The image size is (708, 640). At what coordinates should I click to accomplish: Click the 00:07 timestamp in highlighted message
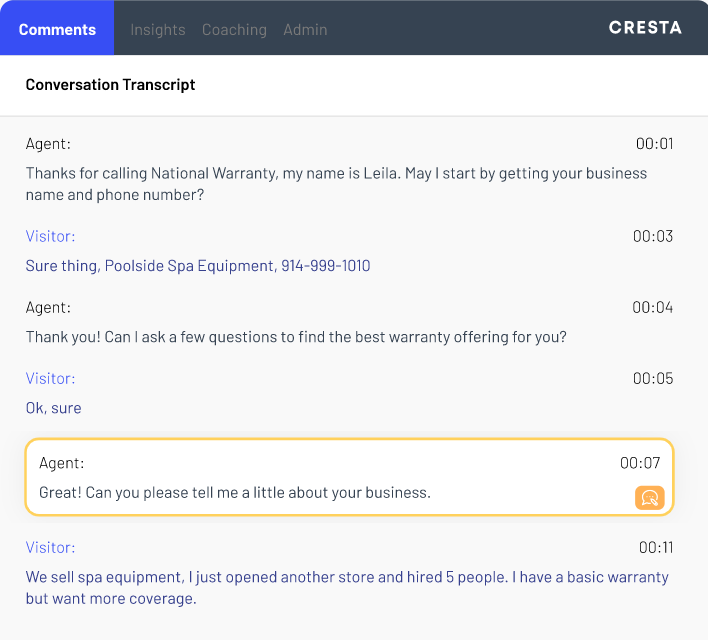tap(640, 462)
